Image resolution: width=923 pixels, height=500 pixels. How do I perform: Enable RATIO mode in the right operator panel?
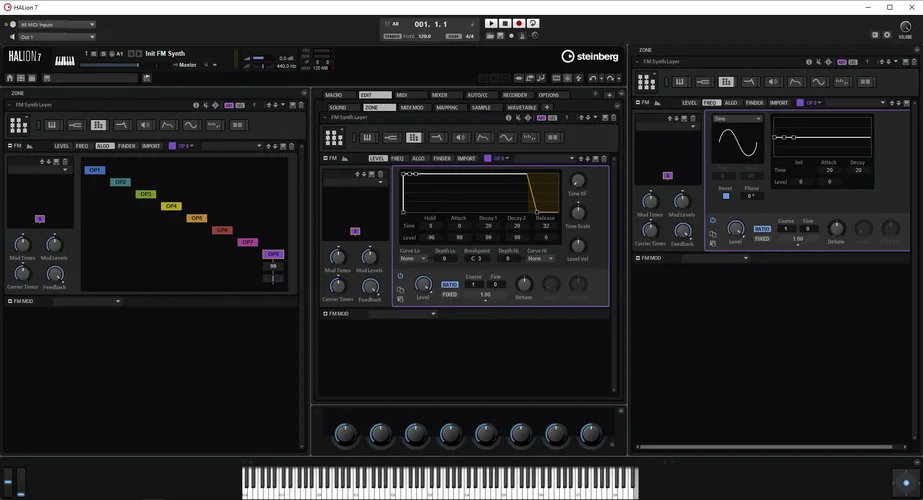pos(763,229)
